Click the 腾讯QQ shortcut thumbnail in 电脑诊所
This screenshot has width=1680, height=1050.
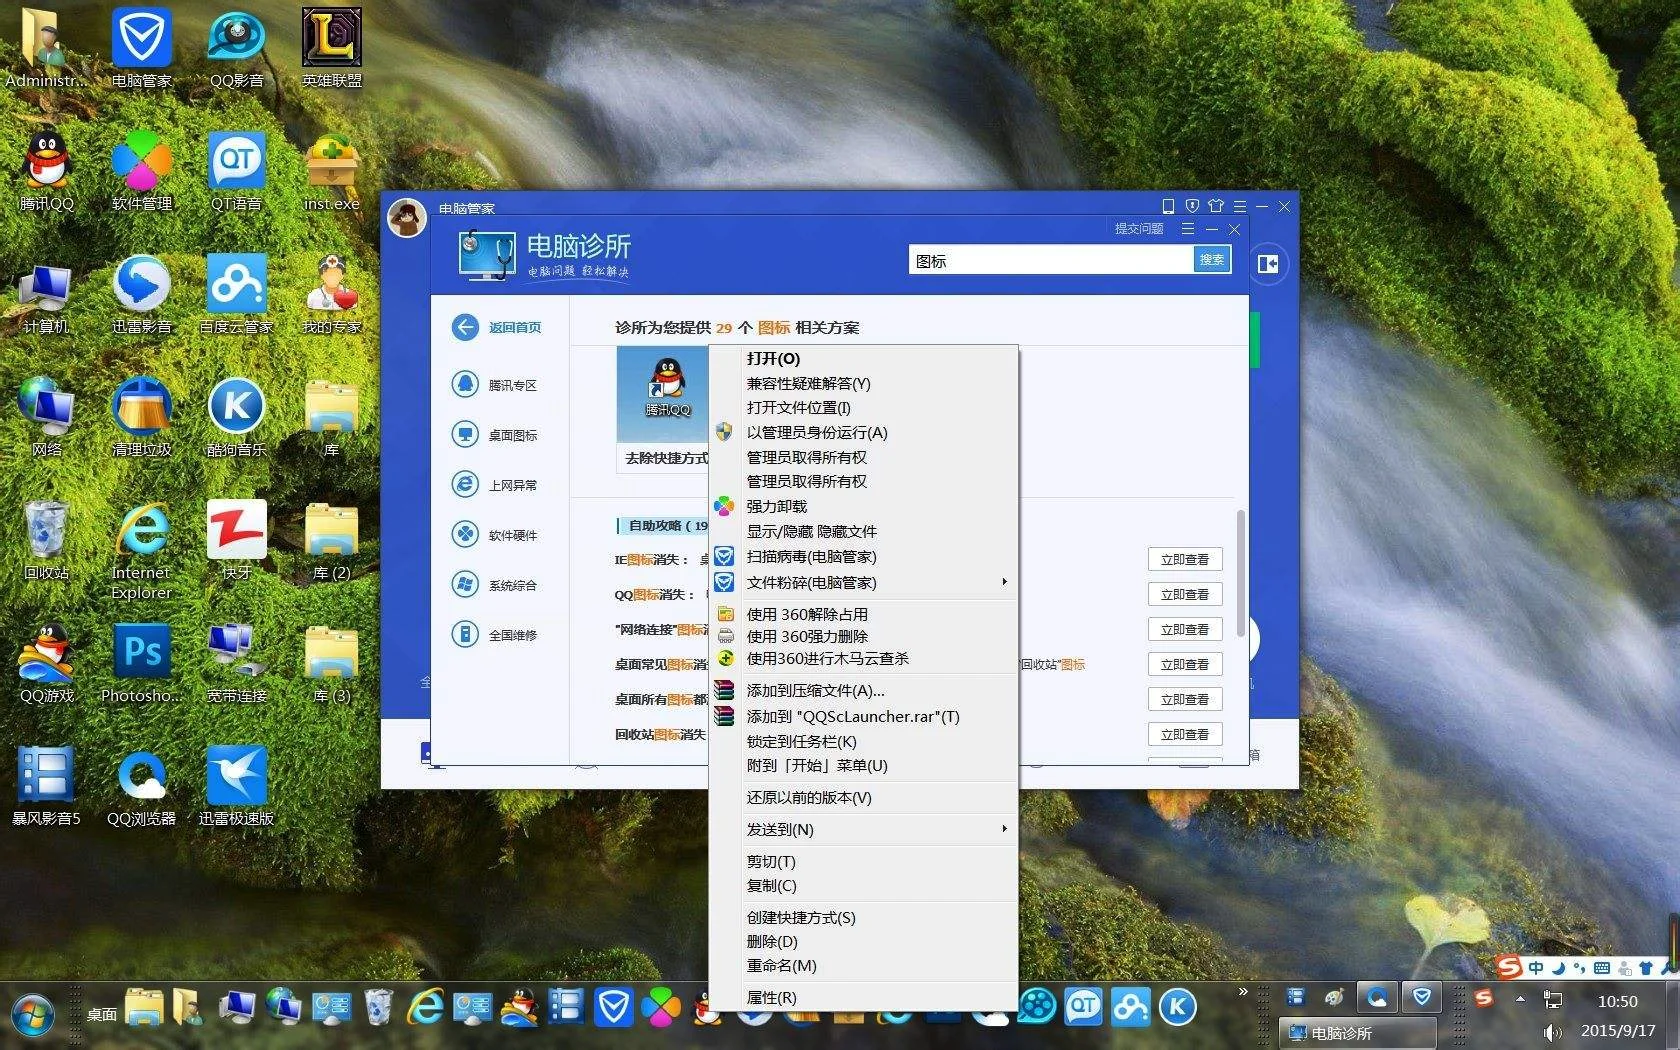click(662, 395)
